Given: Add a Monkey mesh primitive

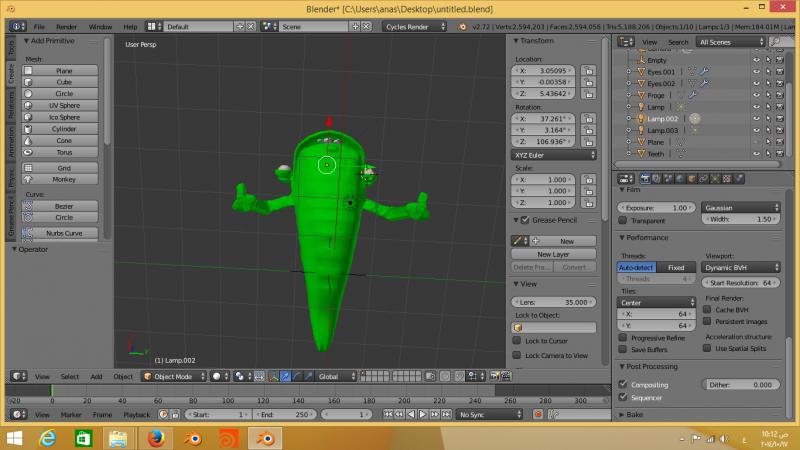Looking at the screenshot, I should tap(64, 180).
